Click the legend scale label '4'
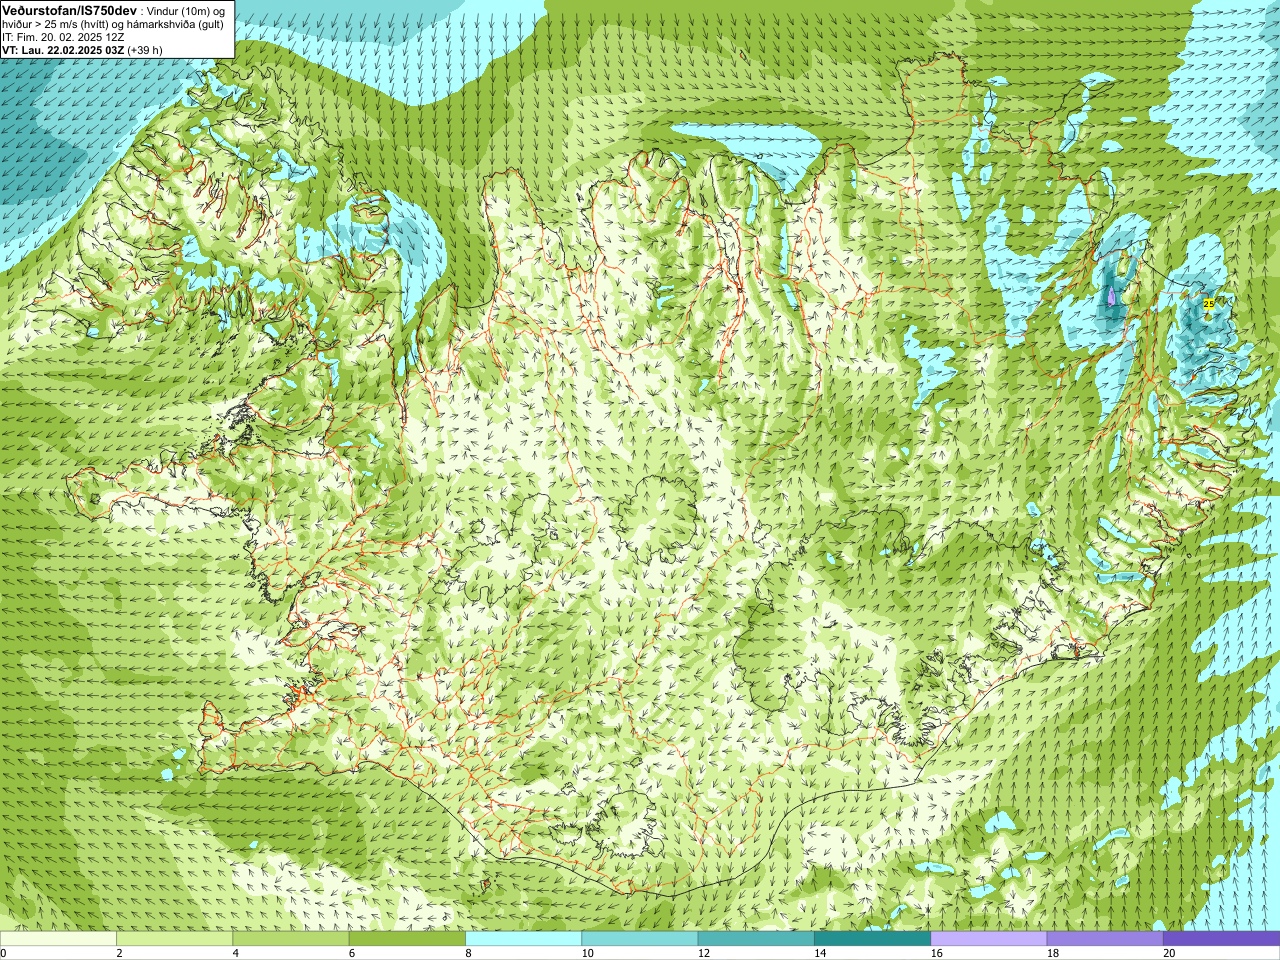The height and width of the screenshot is (960, 1280). click(235, 953)
